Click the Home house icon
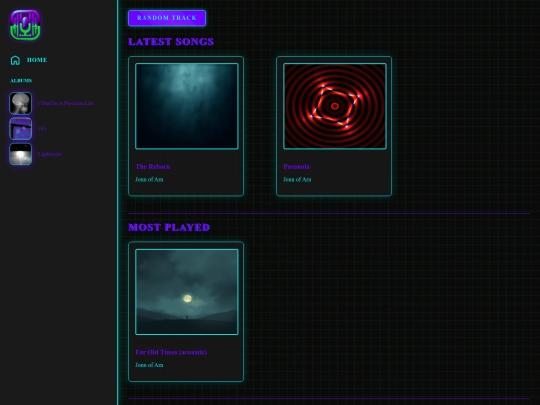 click(15, 60)
